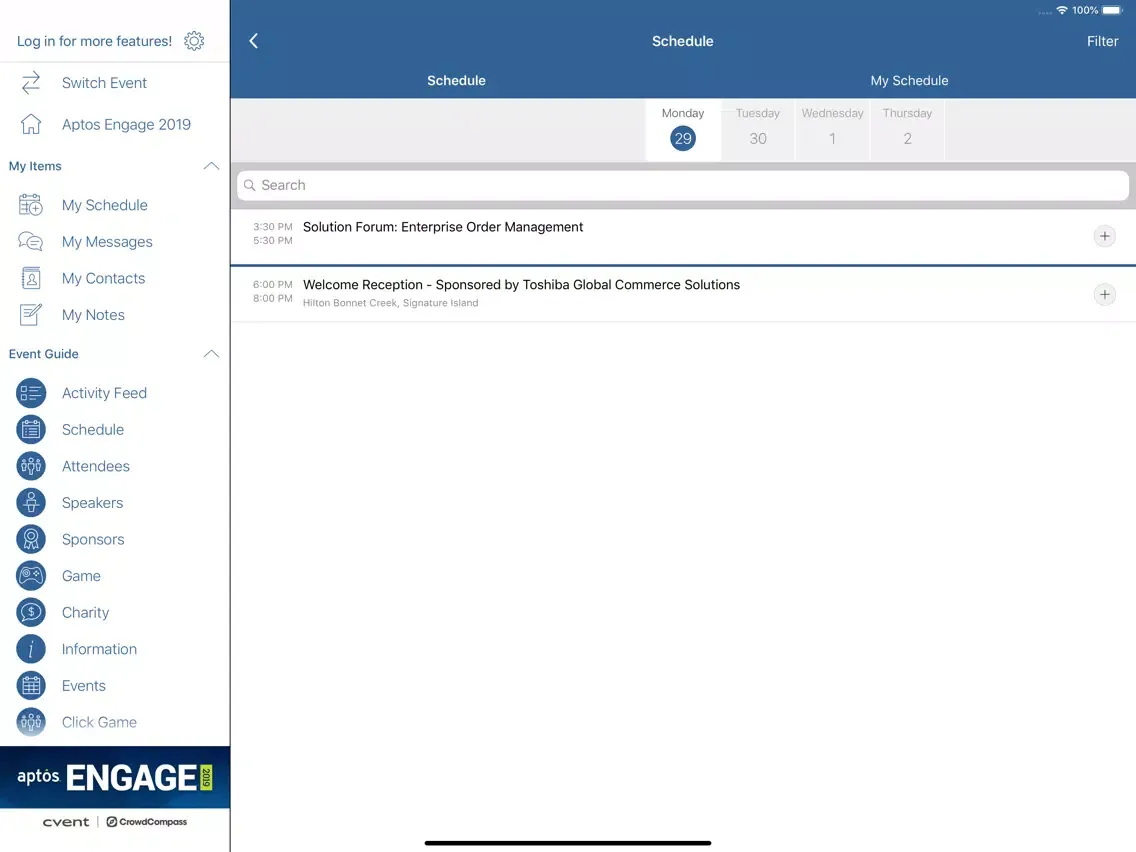Open My Notes label

point(93,315)
